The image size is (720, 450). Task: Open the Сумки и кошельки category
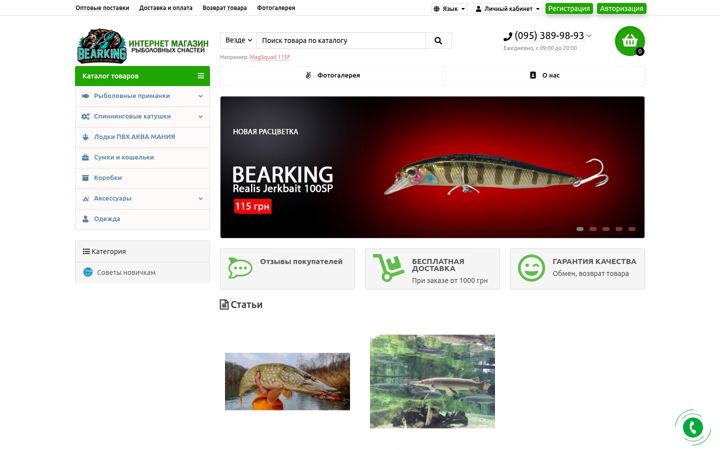142,157
